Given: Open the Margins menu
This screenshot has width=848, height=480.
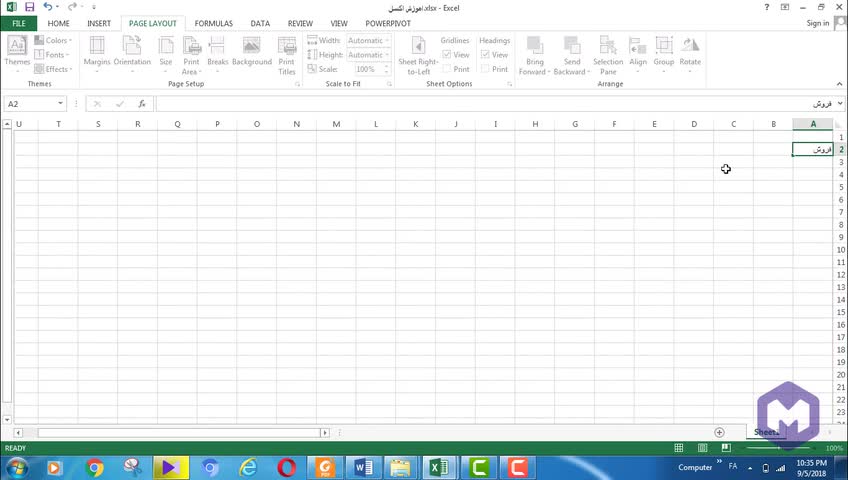Looking at the screenshot, I should [97, 54].
